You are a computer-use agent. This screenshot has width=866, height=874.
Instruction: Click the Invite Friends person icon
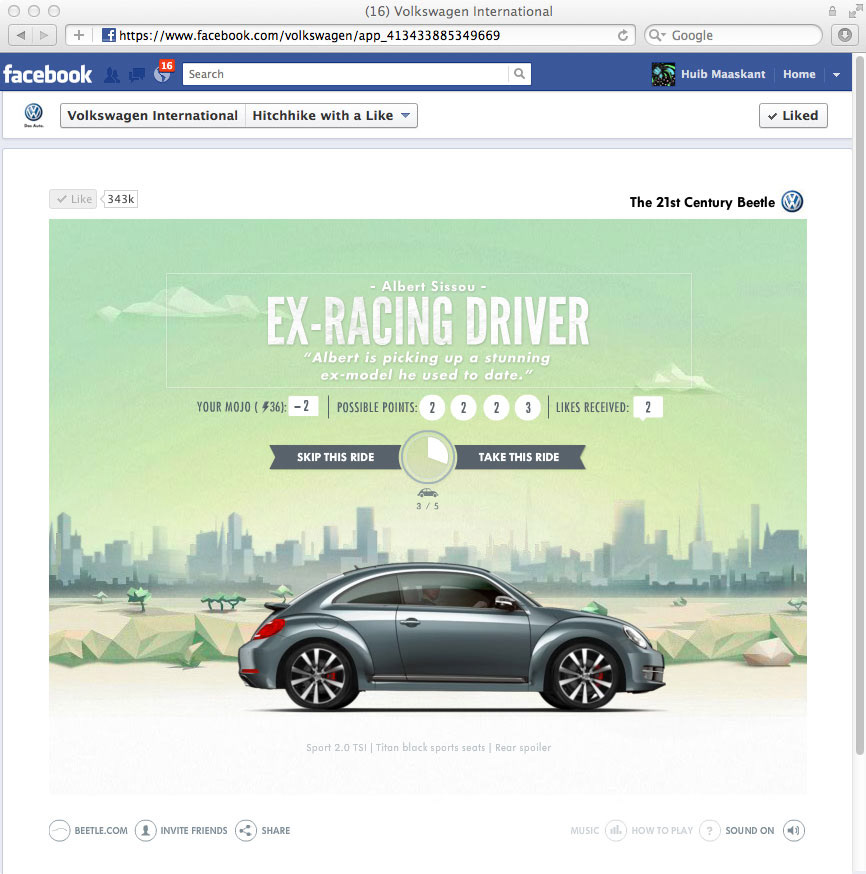pos(145,831)
